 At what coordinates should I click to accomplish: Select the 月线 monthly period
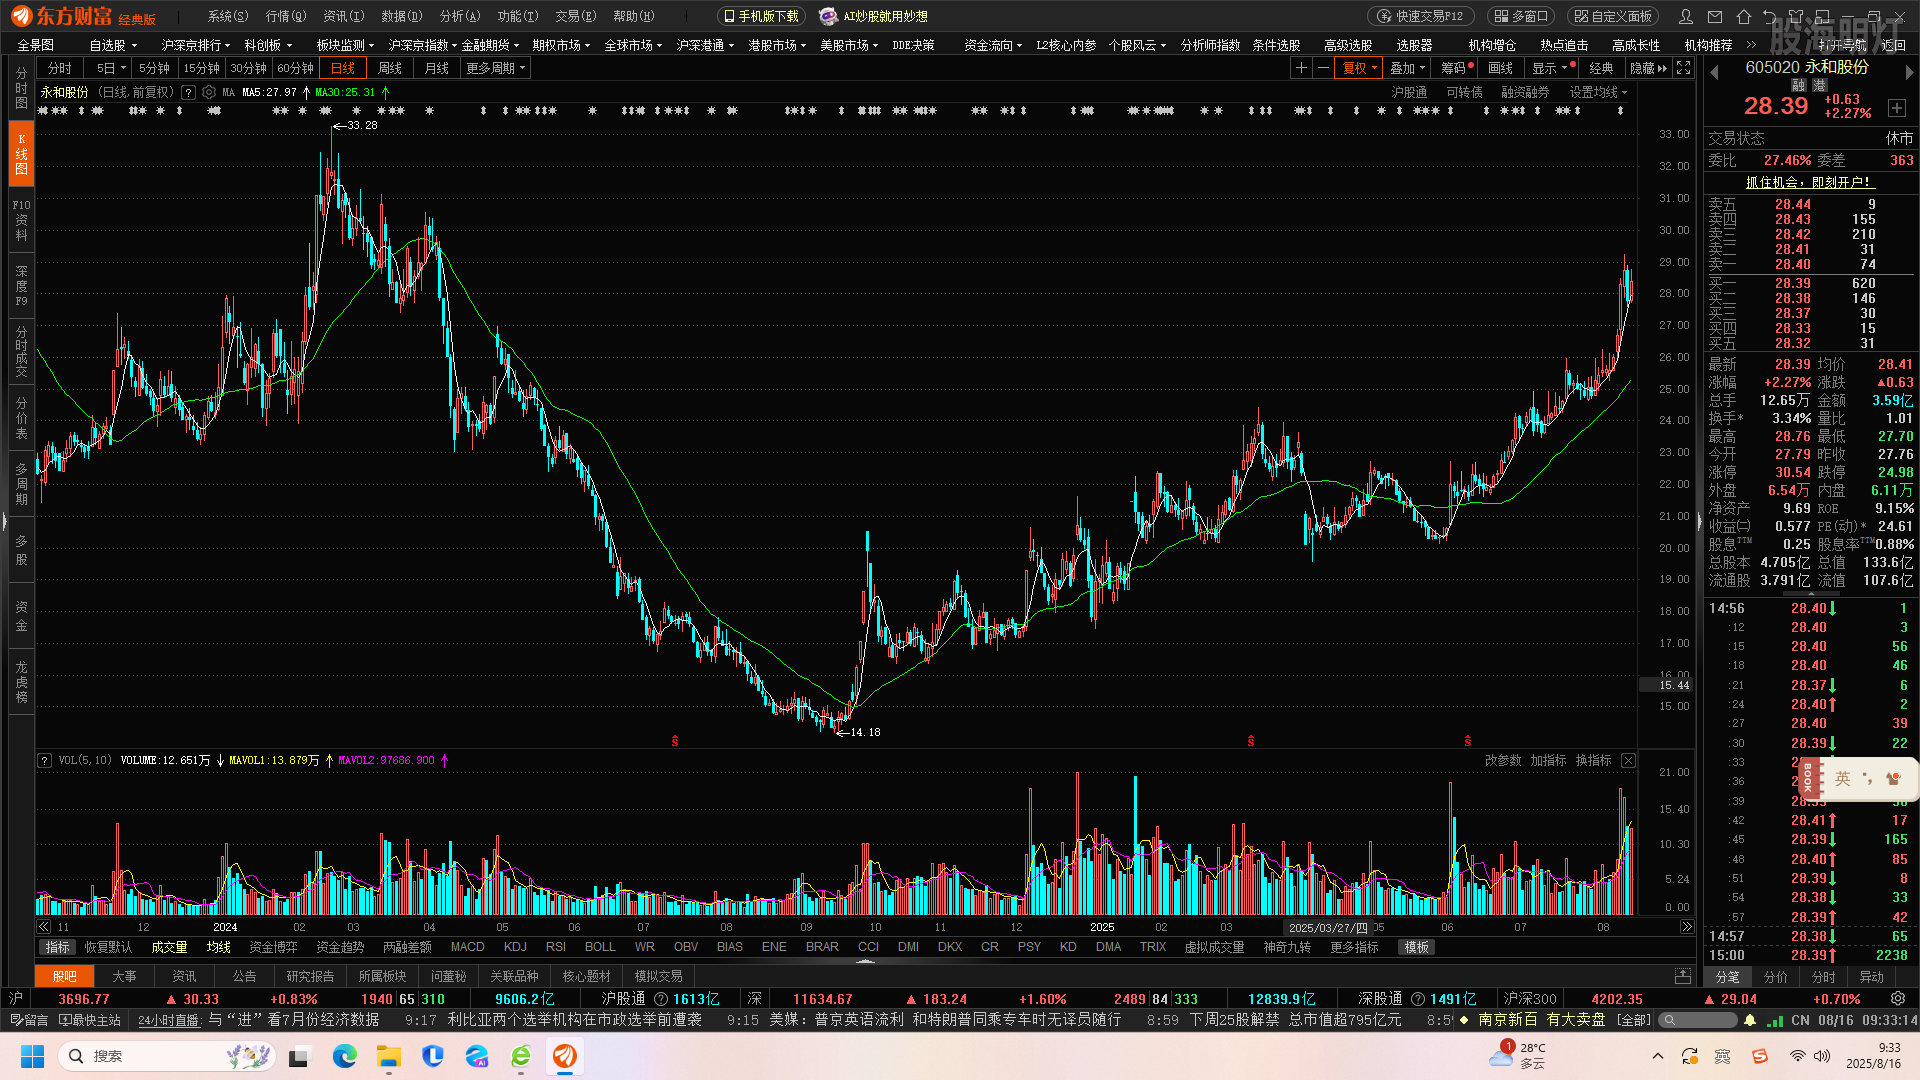[437, 68]
